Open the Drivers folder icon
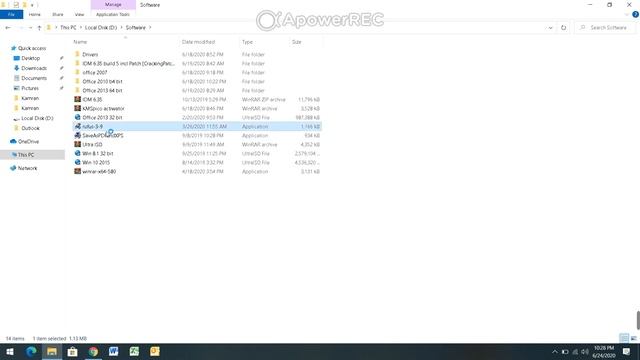640x360 pixels. click(x=77, y=54)
